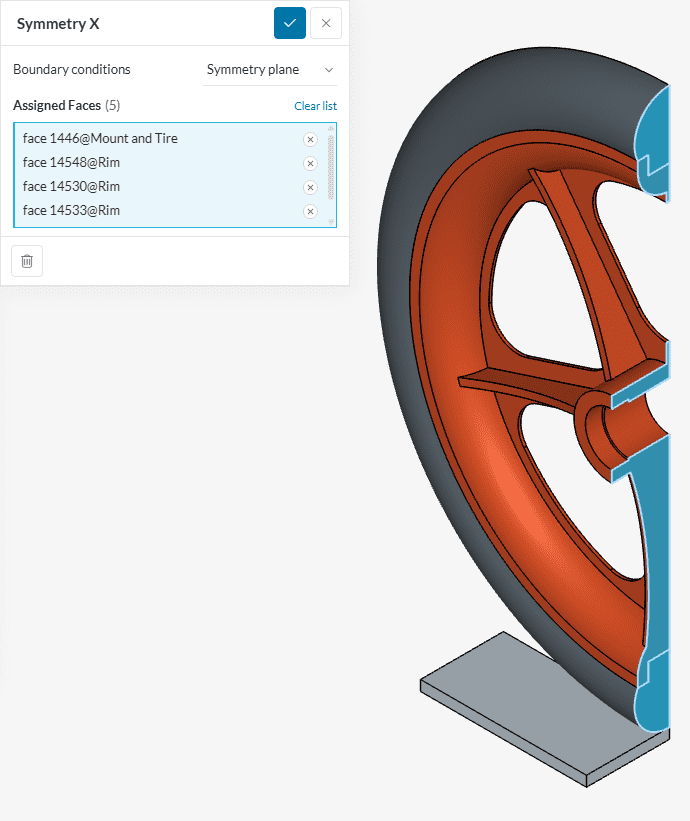
Task: Remove face 14530@Rim from assigned faces
Action: pyautogui.click(x=310, y=187)
